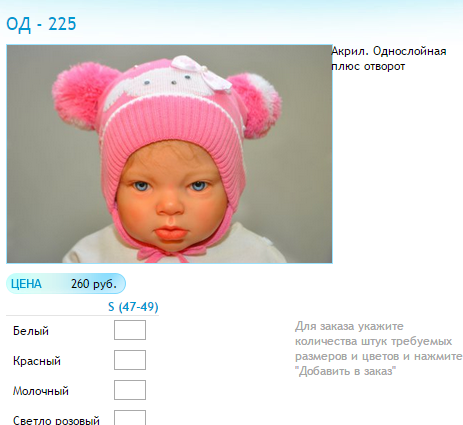463x425 pixels.
Task: Click the quantity field for Красный
Action: (130, 360)
